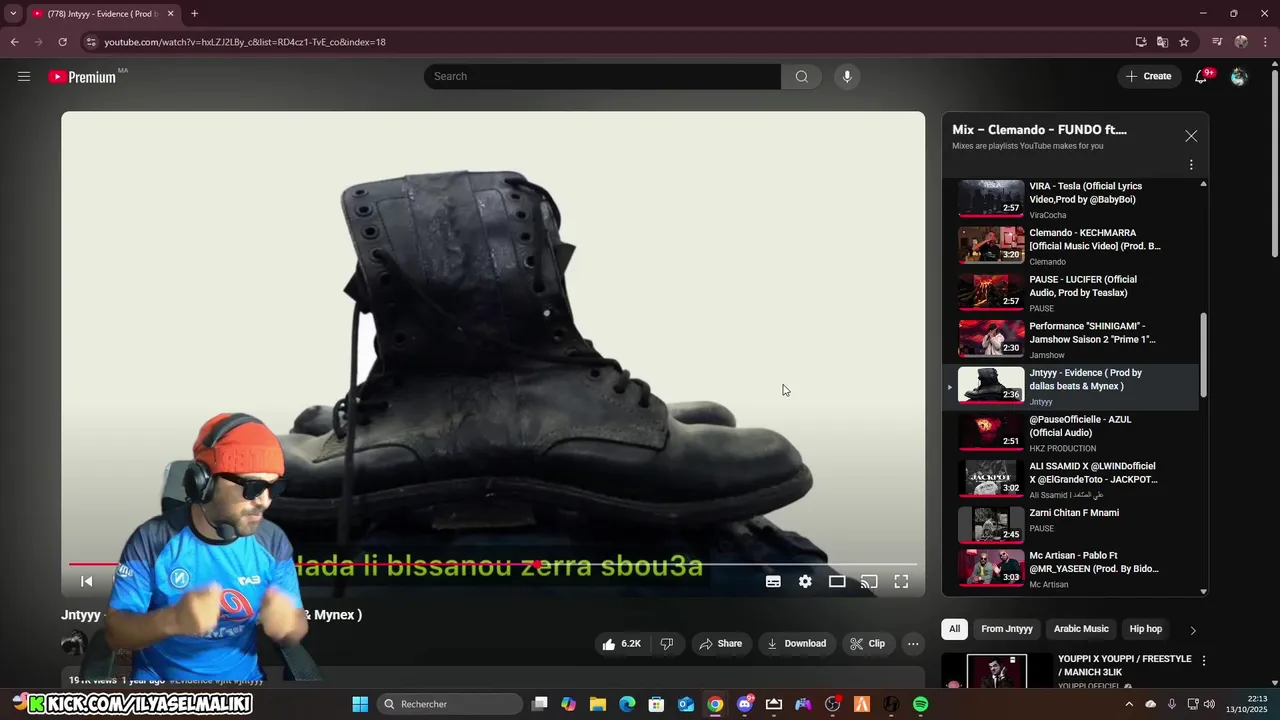Click the search magnifier button

(x=801, y=76)
